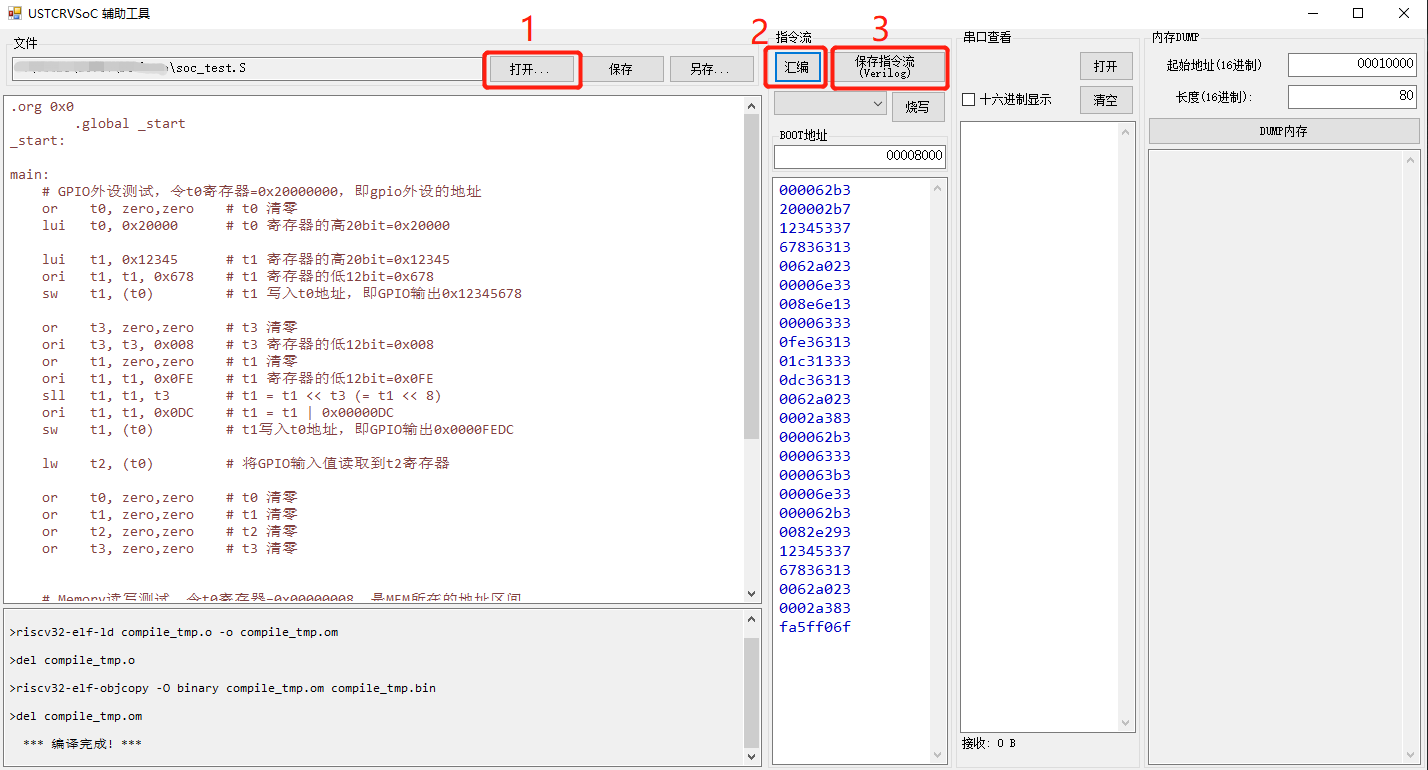The image size is (1428, 770).
Task: Select instruction 000062b3 at top of list
Action: pos(815,190)
